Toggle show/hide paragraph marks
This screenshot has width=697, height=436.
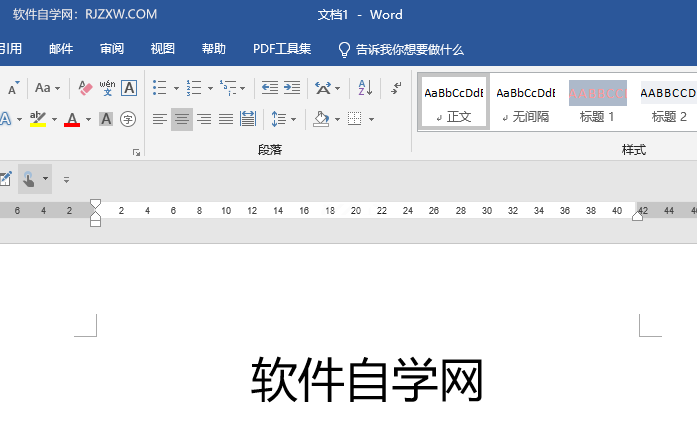[396, 88]
